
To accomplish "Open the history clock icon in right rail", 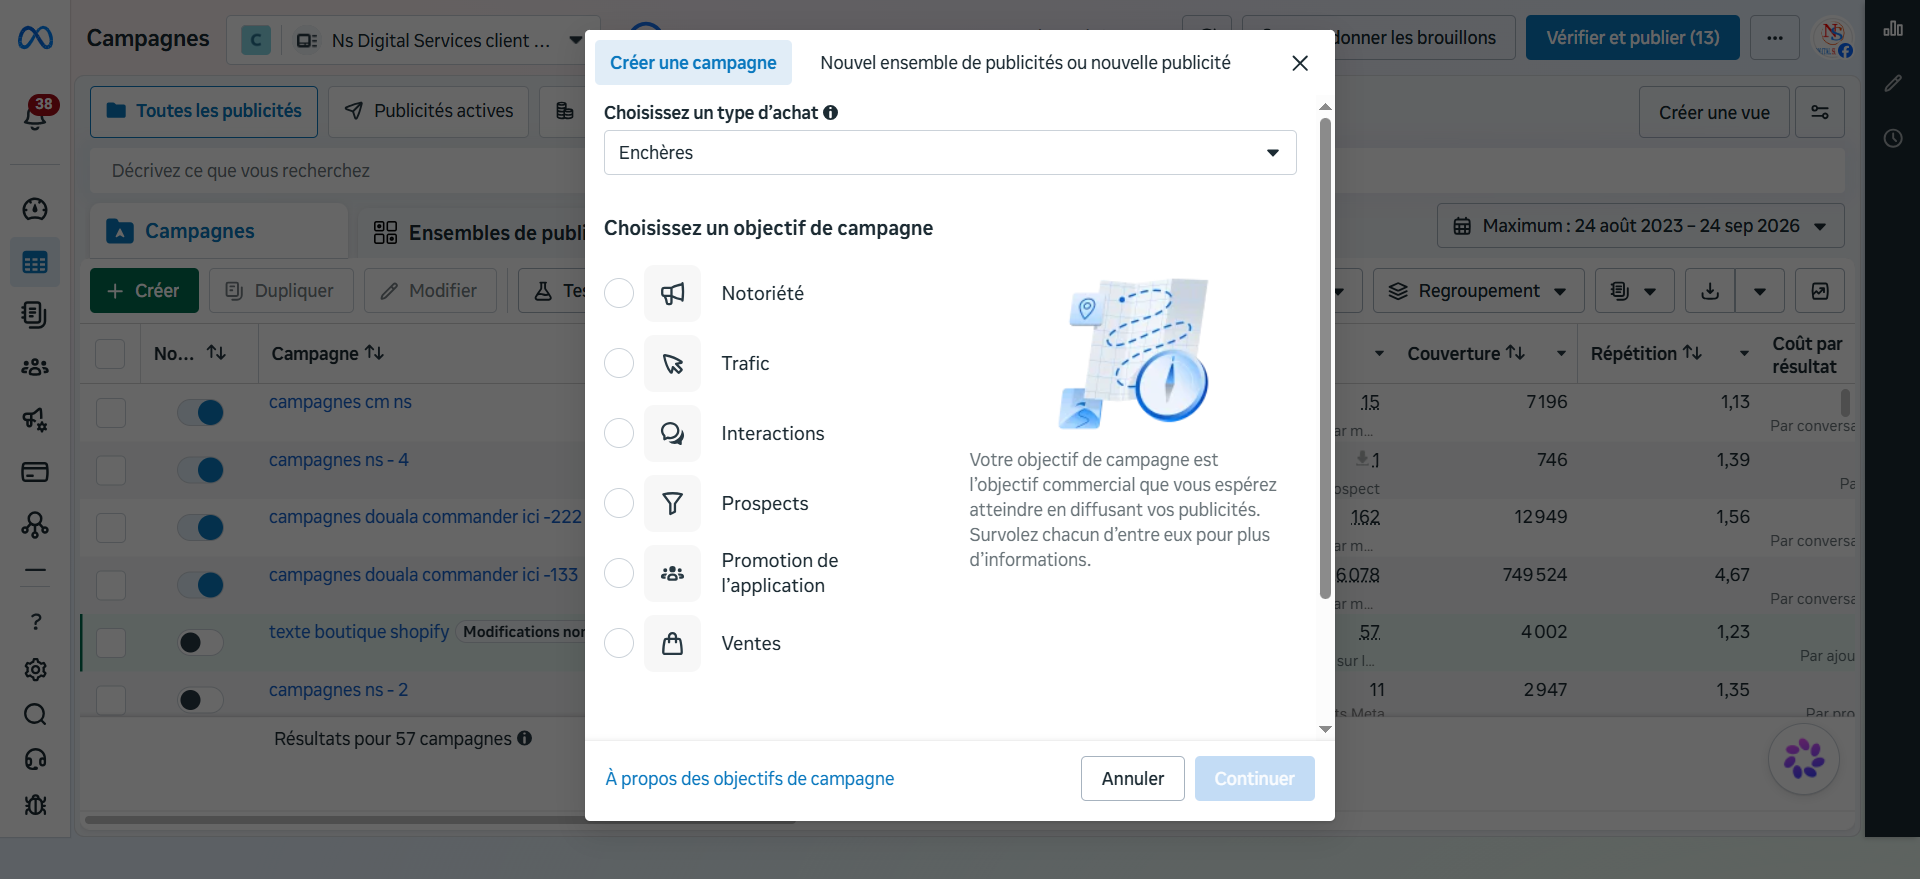I will tap(1893, 138).
